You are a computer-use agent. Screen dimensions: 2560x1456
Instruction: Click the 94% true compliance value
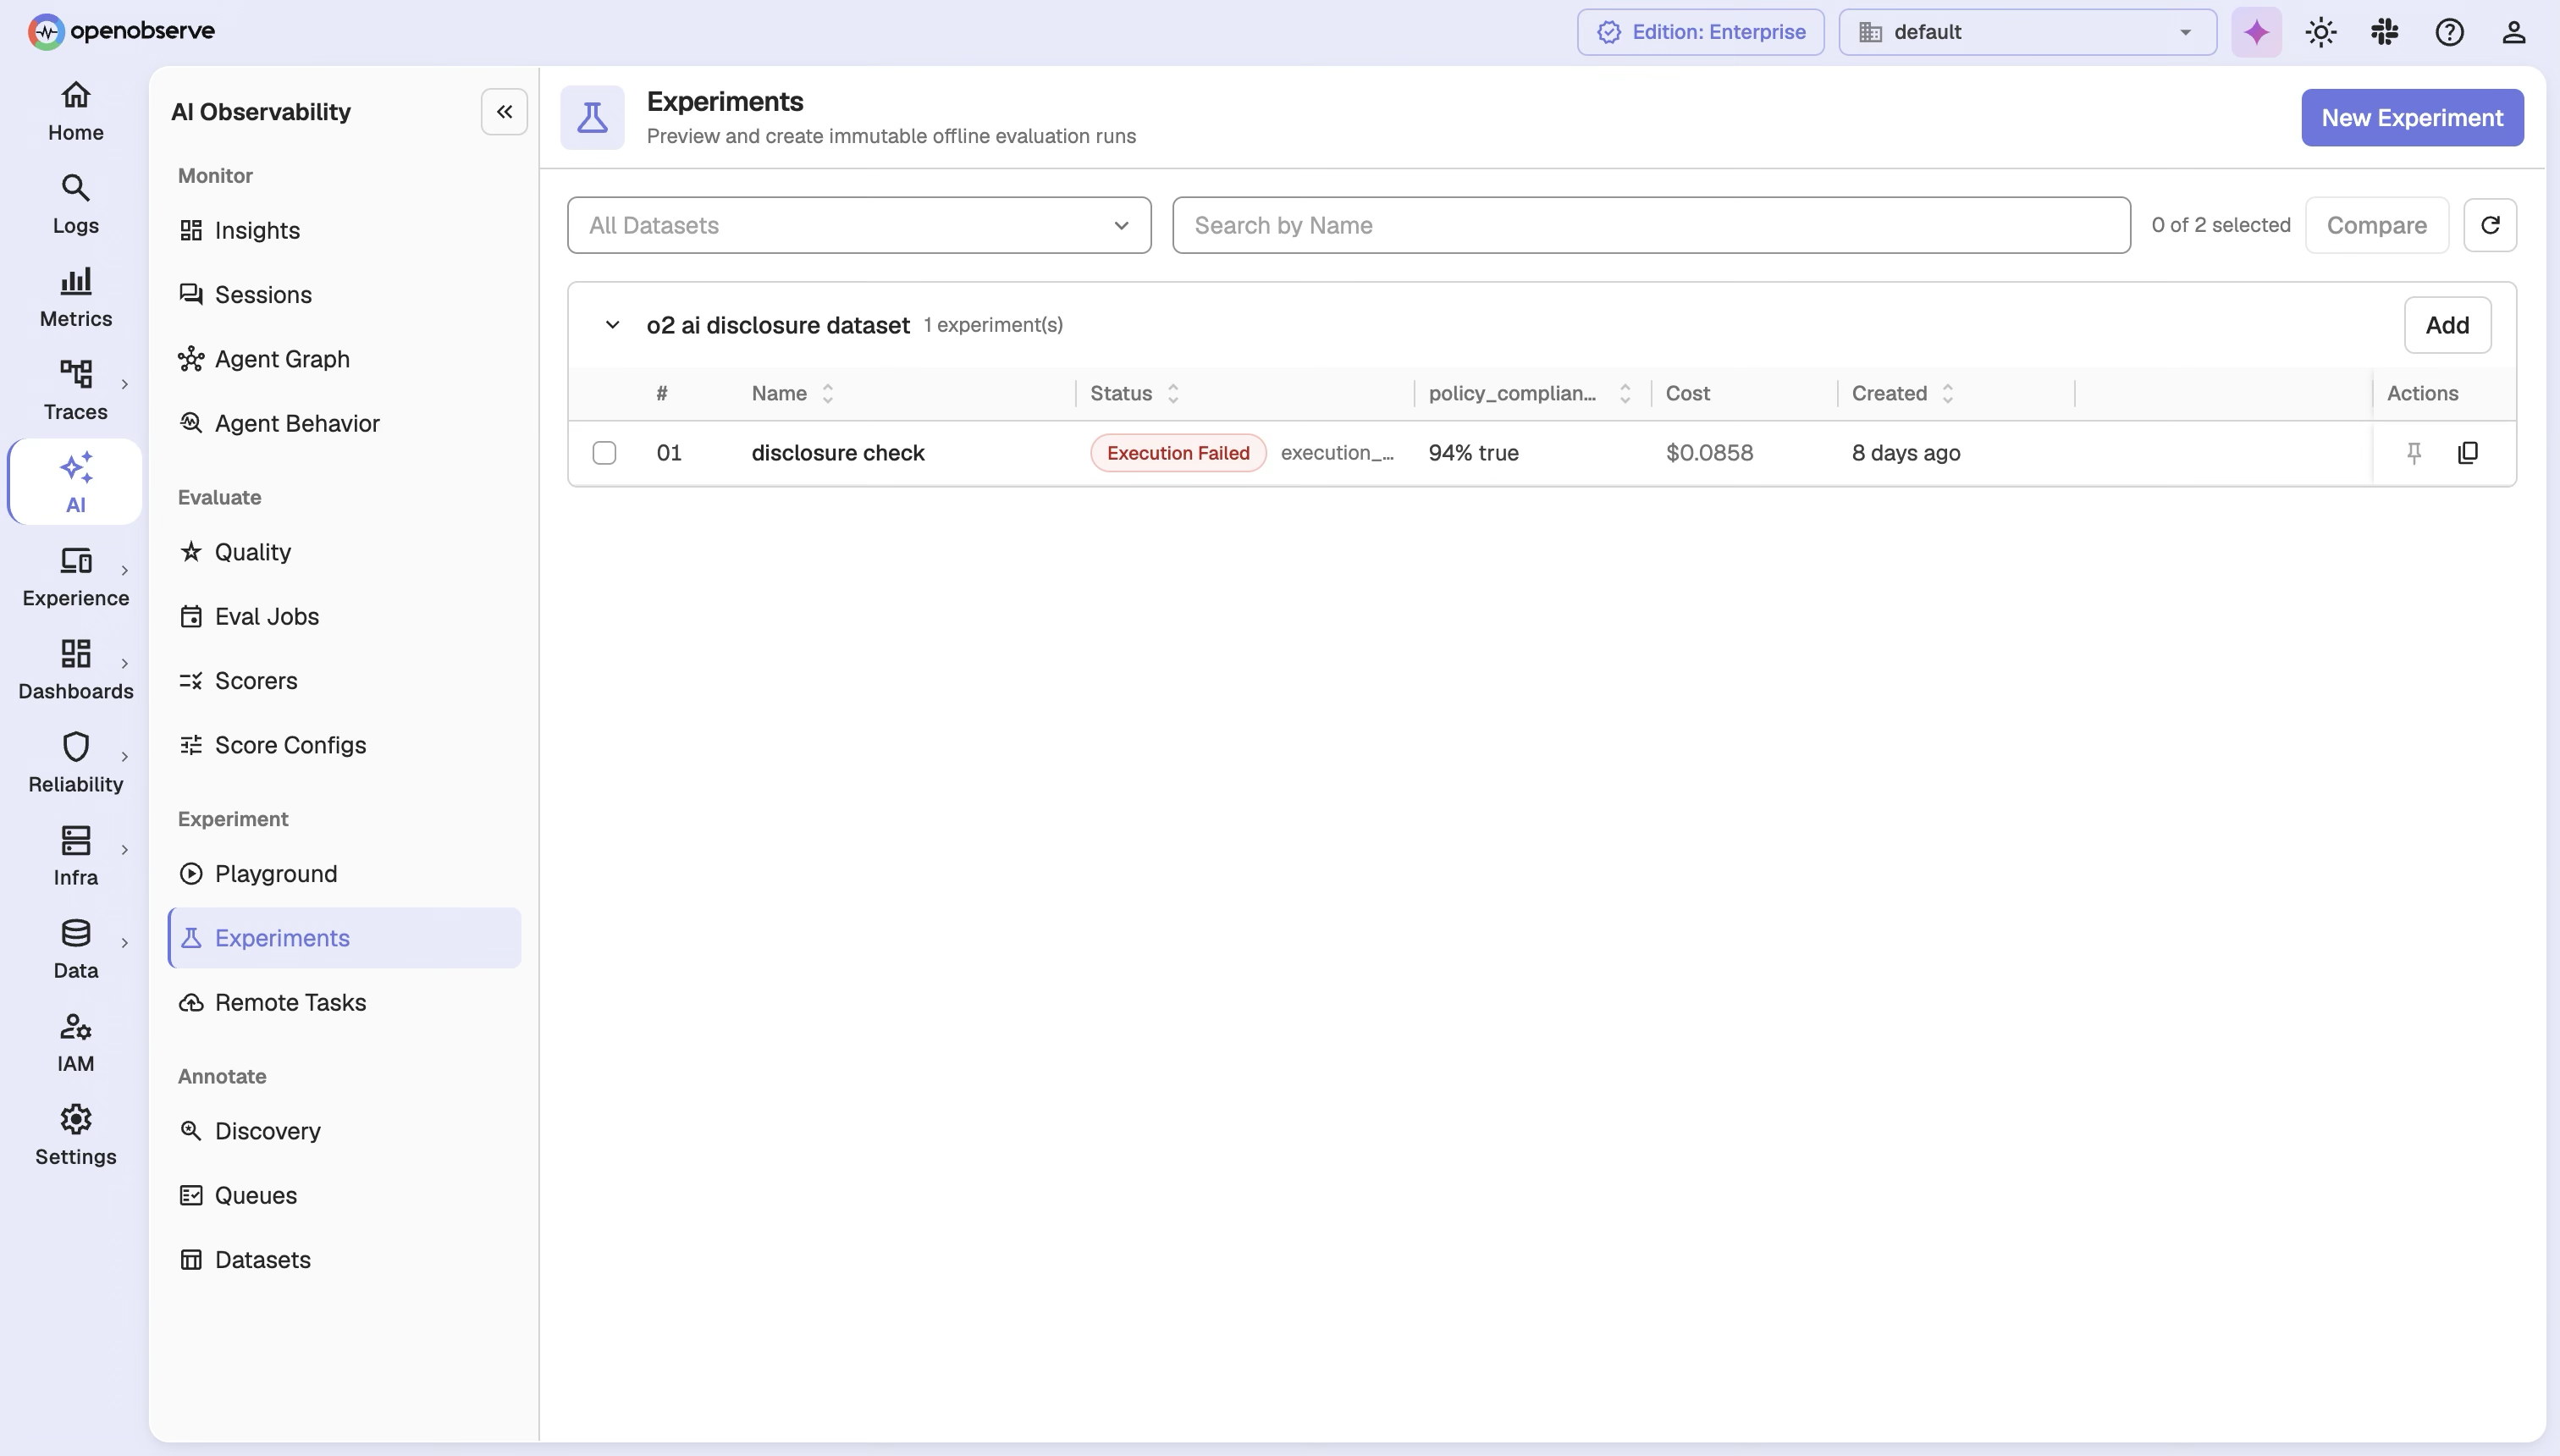1473,453
